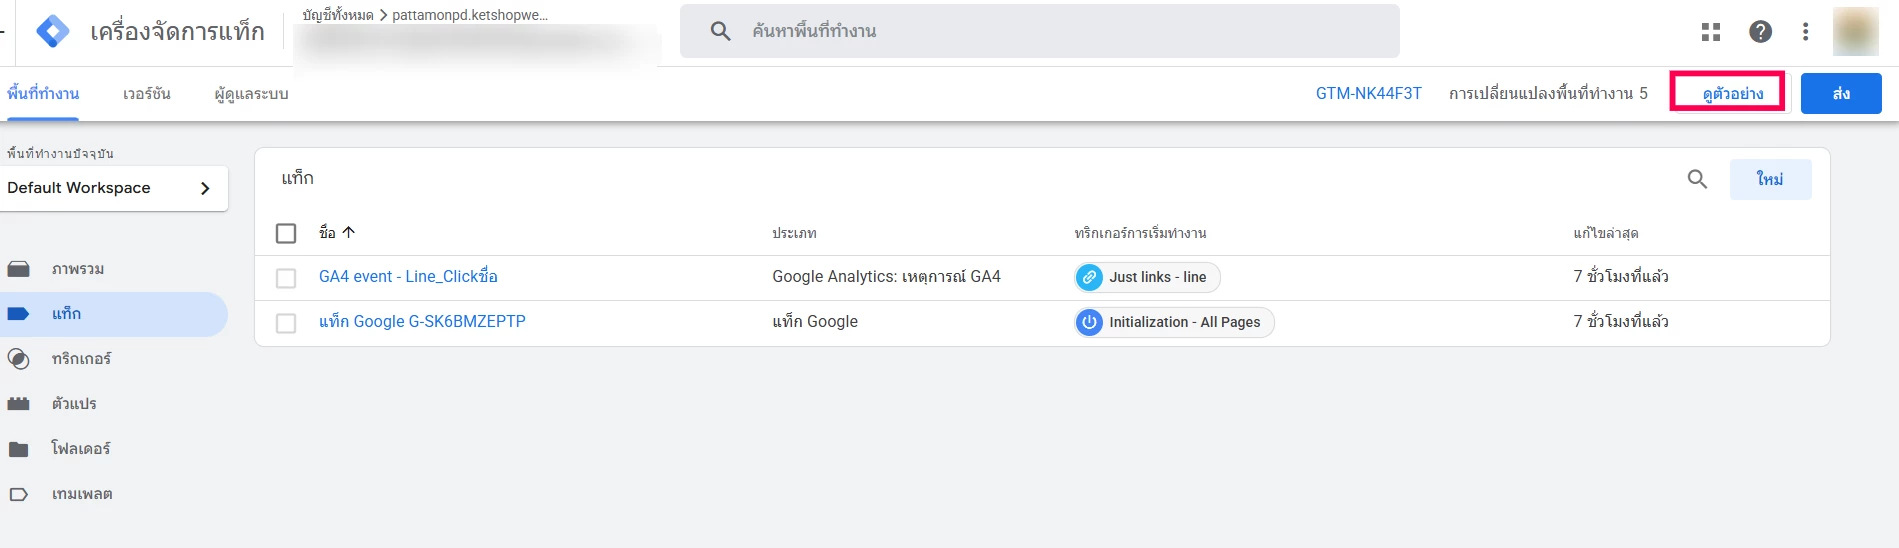Open the Google apps grid icon
This screenshot has width=1899, height=548.
coord(1711,32)
